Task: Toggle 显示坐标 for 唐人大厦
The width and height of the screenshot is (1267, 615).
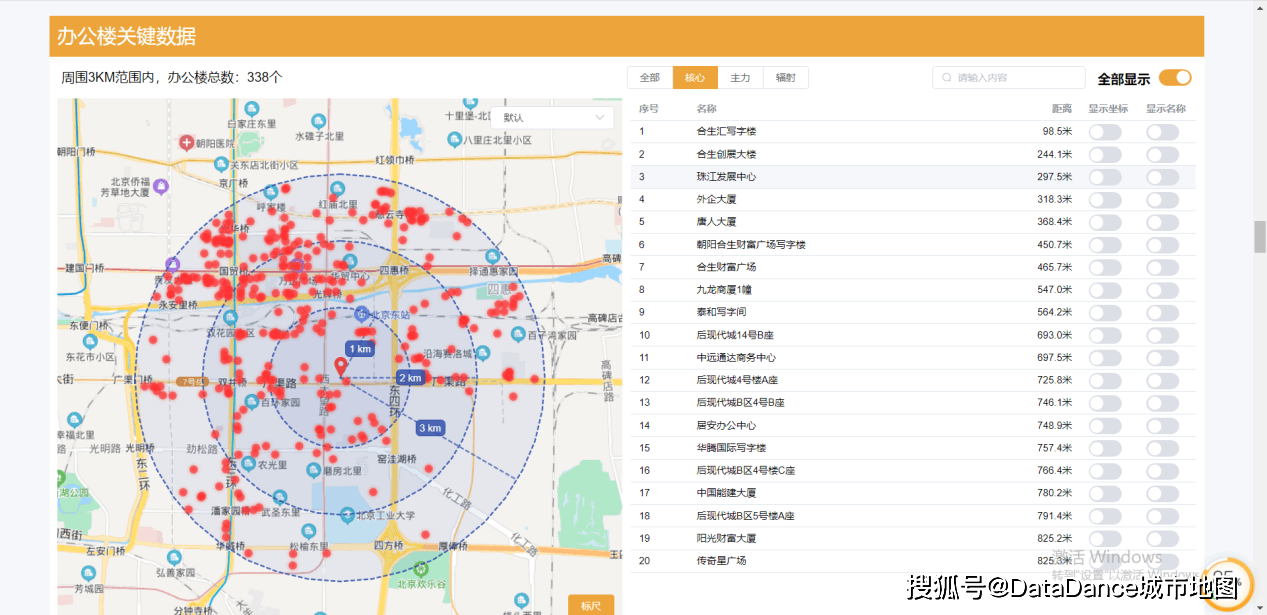Action: click(x=1105, y=222)
